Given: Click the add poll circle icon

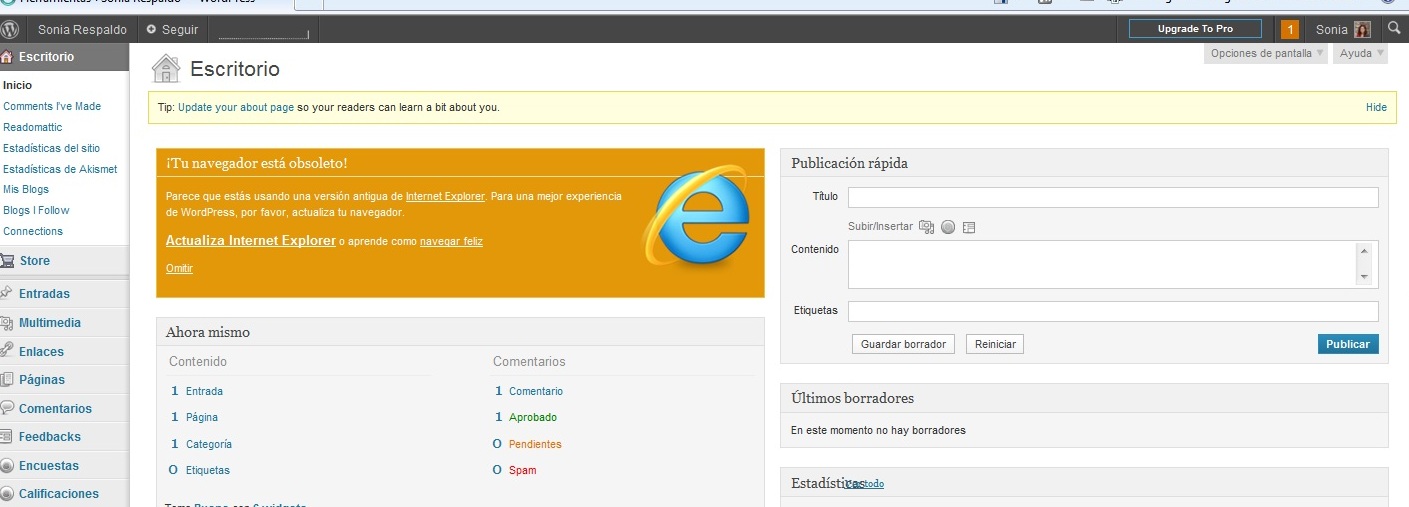Looking at the screenshot, I should point(948,227).
